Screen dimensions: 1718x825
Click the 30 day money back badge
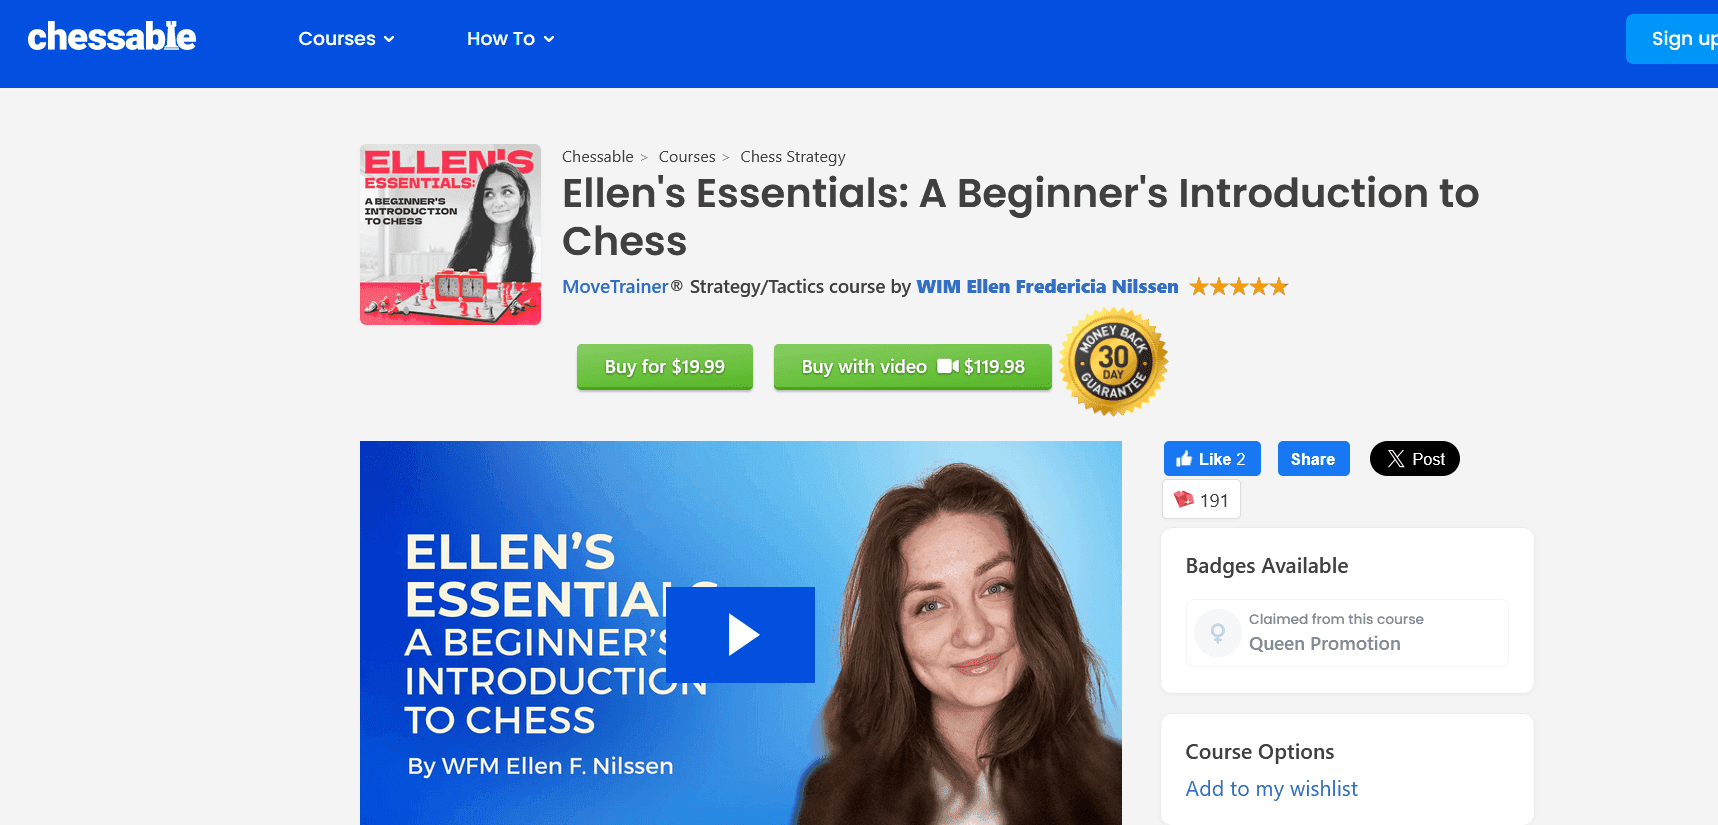pyautogui.click(x=1113, y=362)
